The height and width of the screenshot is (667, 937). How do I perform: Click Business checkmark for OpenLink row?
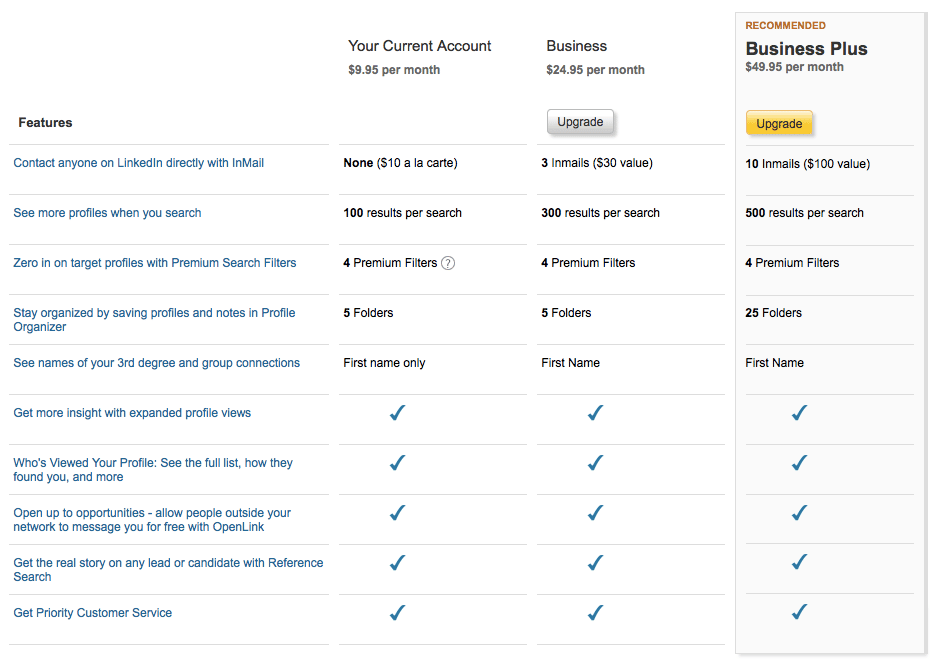click(595, 513)
